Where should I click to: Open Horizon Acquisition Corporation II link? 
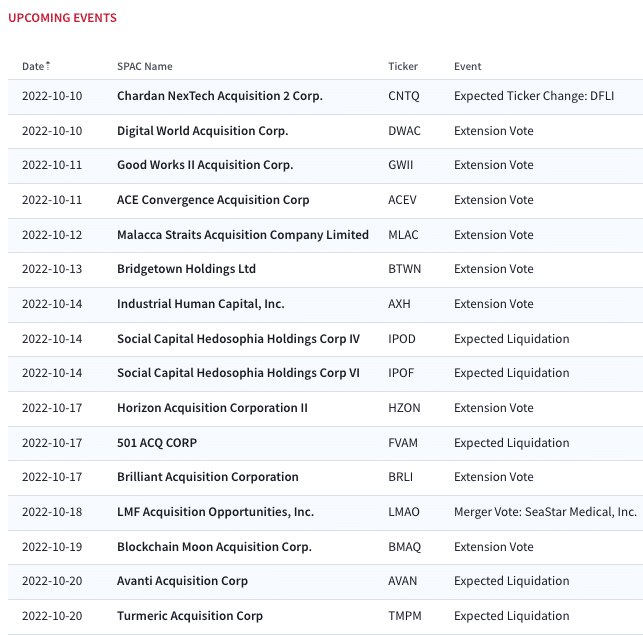212,408
